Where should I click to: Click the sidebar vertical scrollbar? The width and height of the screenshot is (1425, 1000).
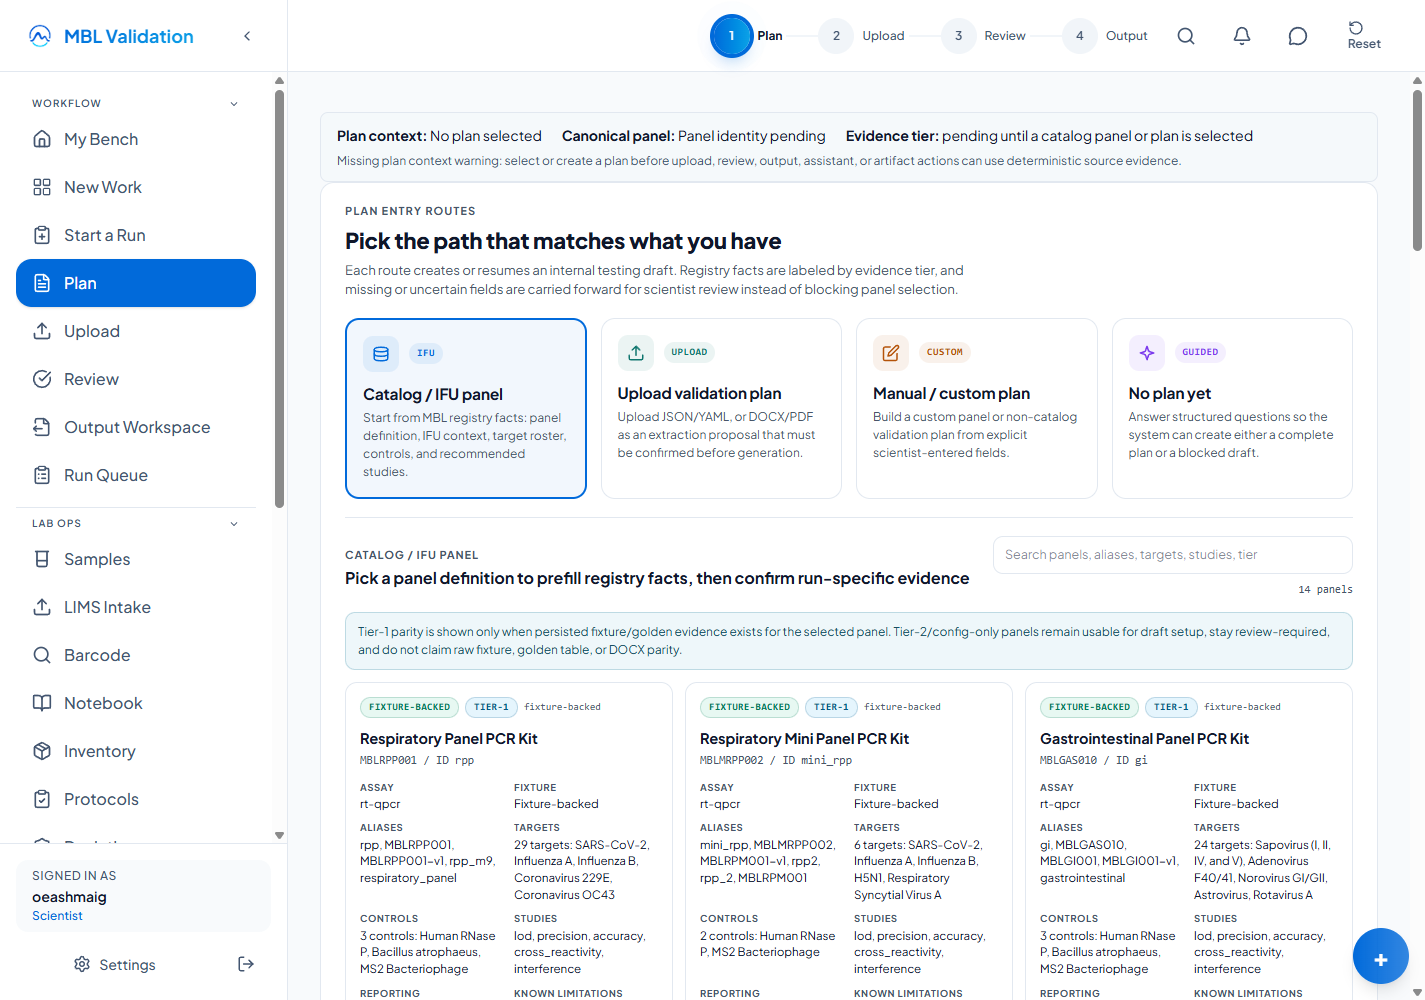(279, 300)
